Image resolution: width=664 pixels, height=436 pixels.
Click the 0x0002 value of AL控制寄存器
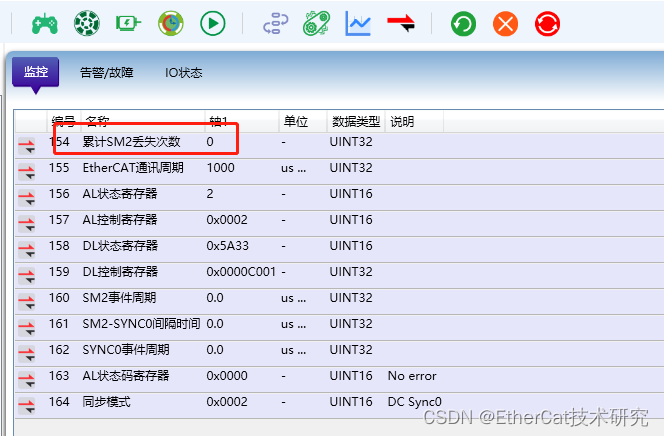(x=227, y=220)
